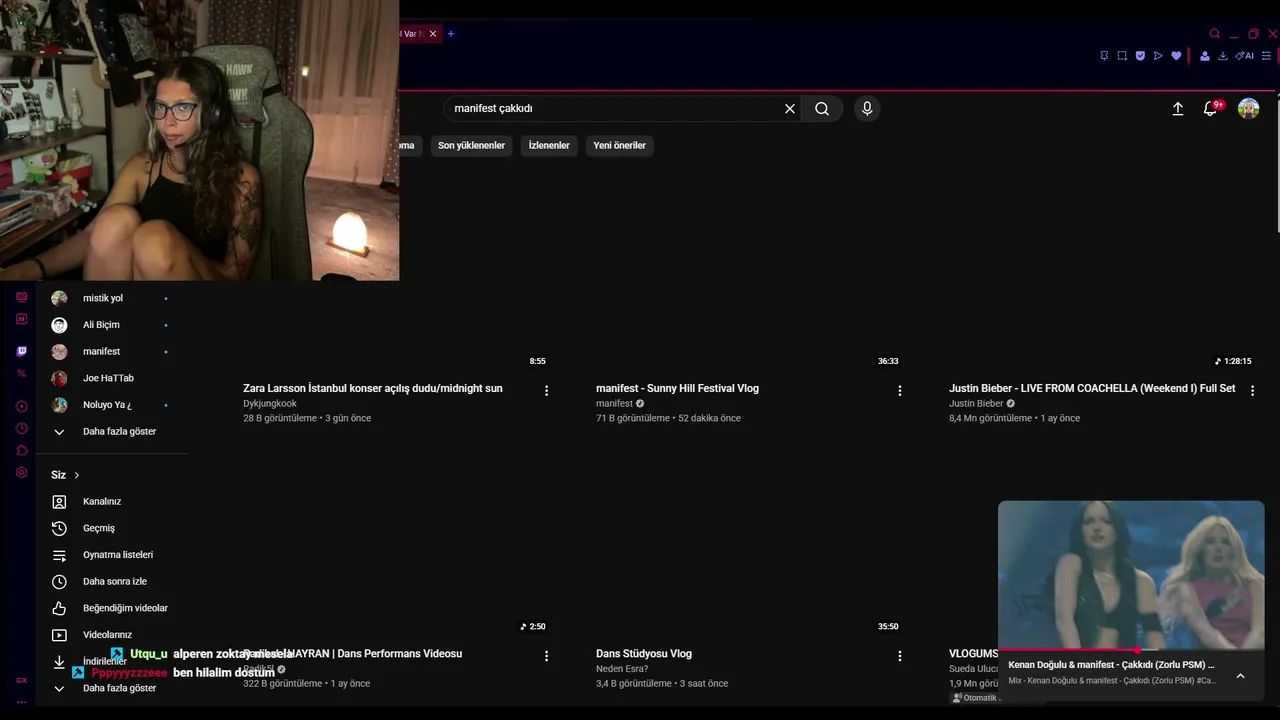Click the miniplayer Kenan Doğulu & manifest title

coord(1111,665)
